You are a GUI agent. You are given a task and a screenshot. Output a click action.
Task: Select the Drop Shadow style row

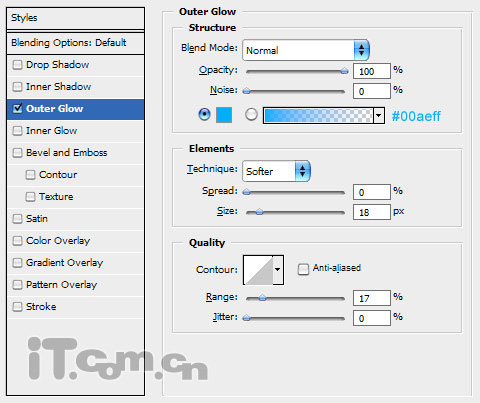[75, 65]
